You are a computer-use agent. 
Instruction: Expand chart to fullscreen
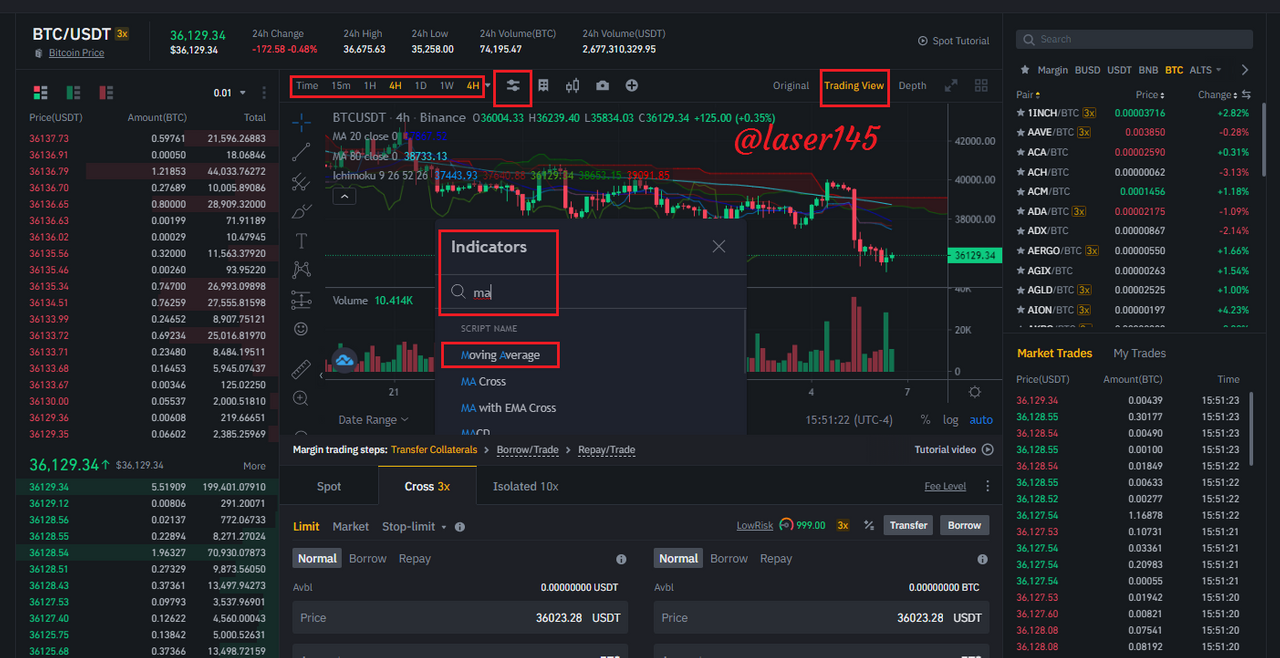[951, 86]
